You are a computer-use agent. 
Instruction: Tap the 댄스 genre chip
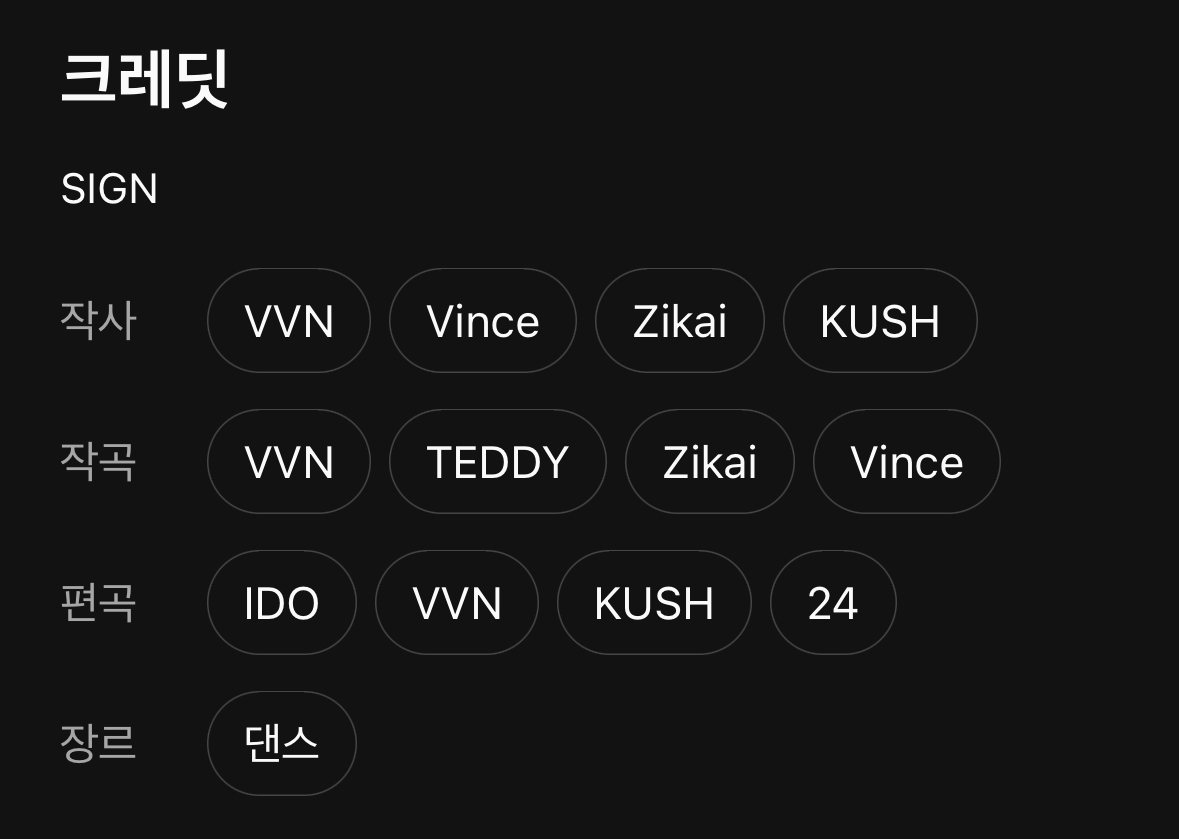pyautogui.click(x=281, y=743)
